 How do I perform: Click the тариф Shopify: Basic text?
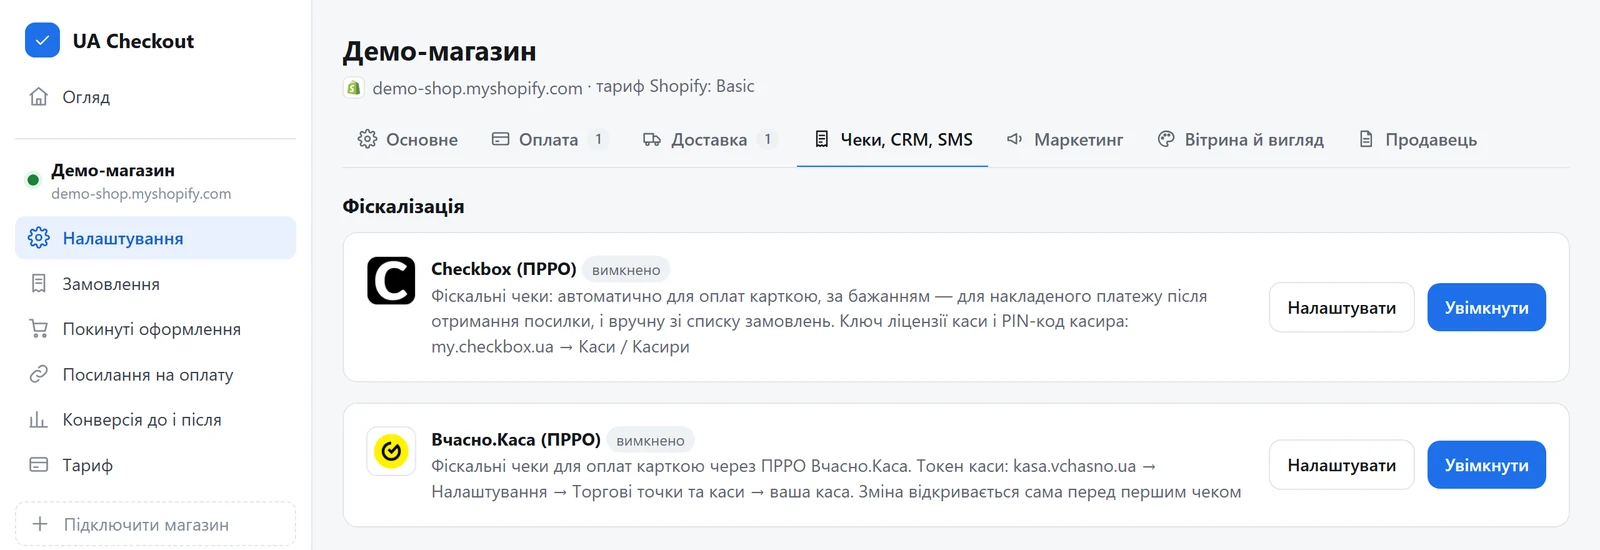point(675,87)
